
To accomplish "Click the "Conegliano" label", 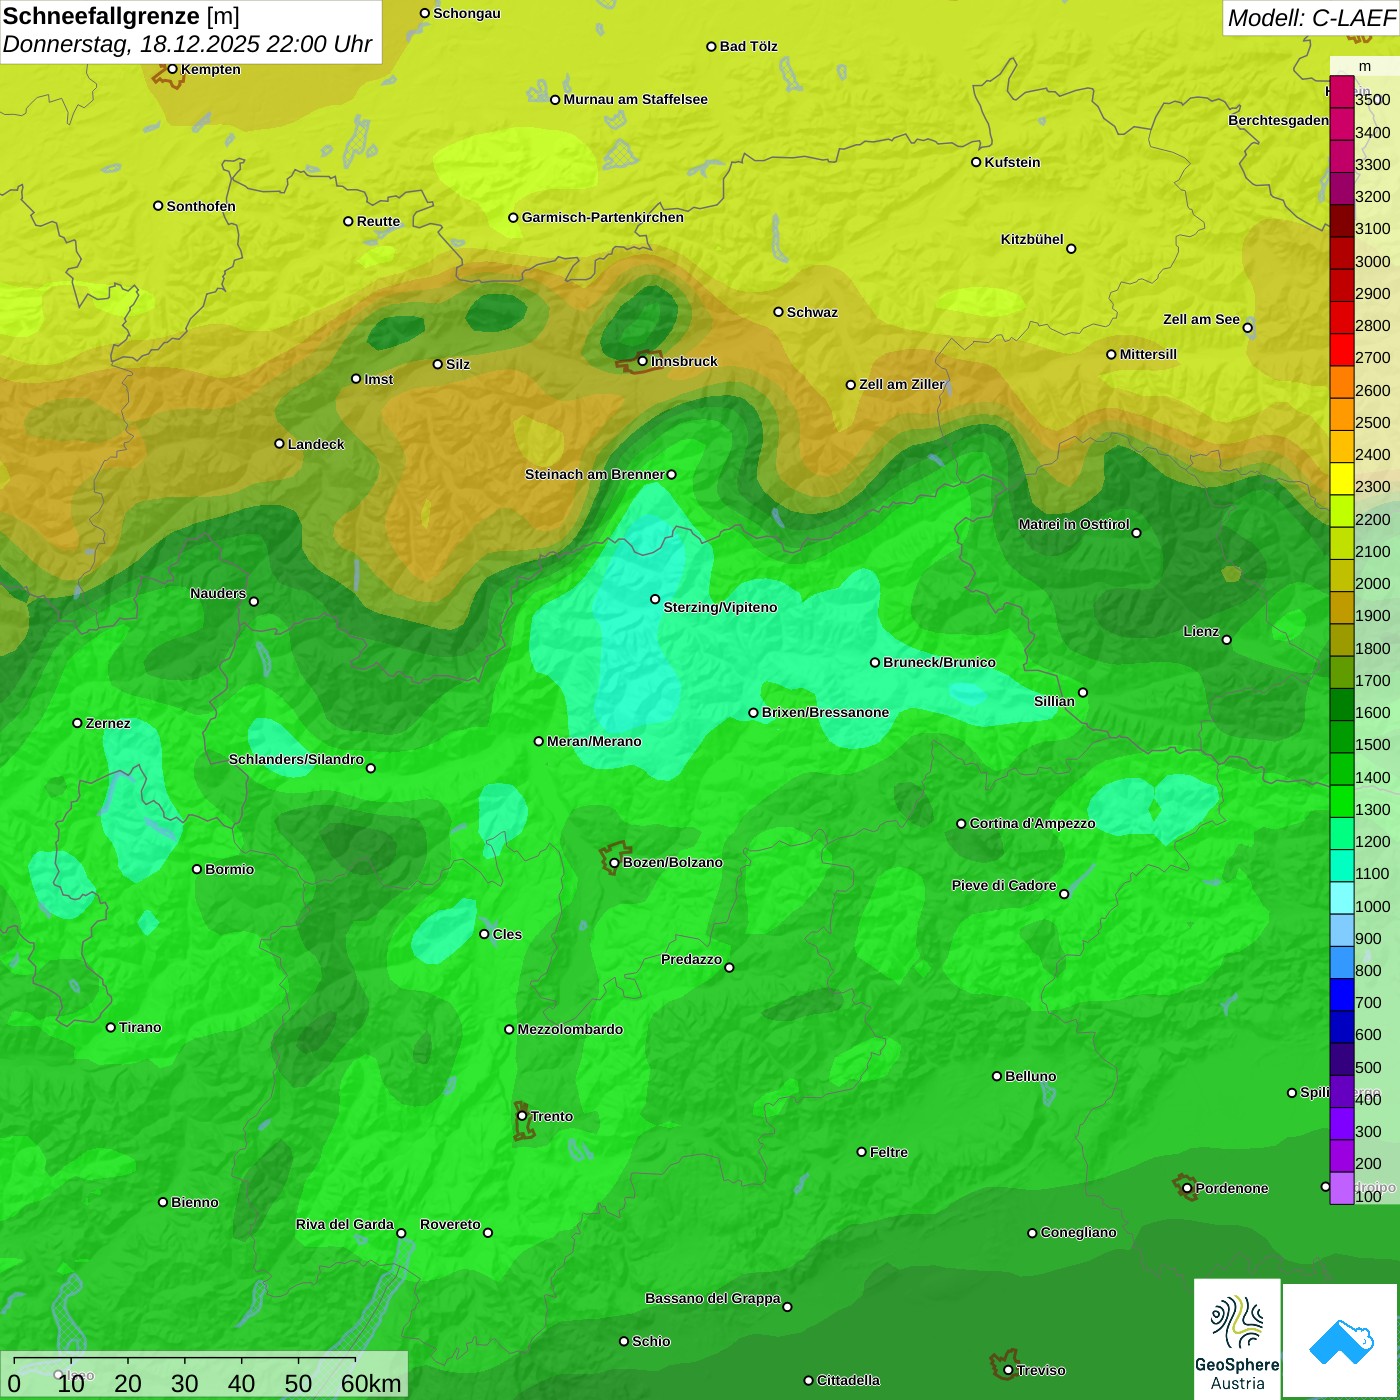I will [1078, 1232].
